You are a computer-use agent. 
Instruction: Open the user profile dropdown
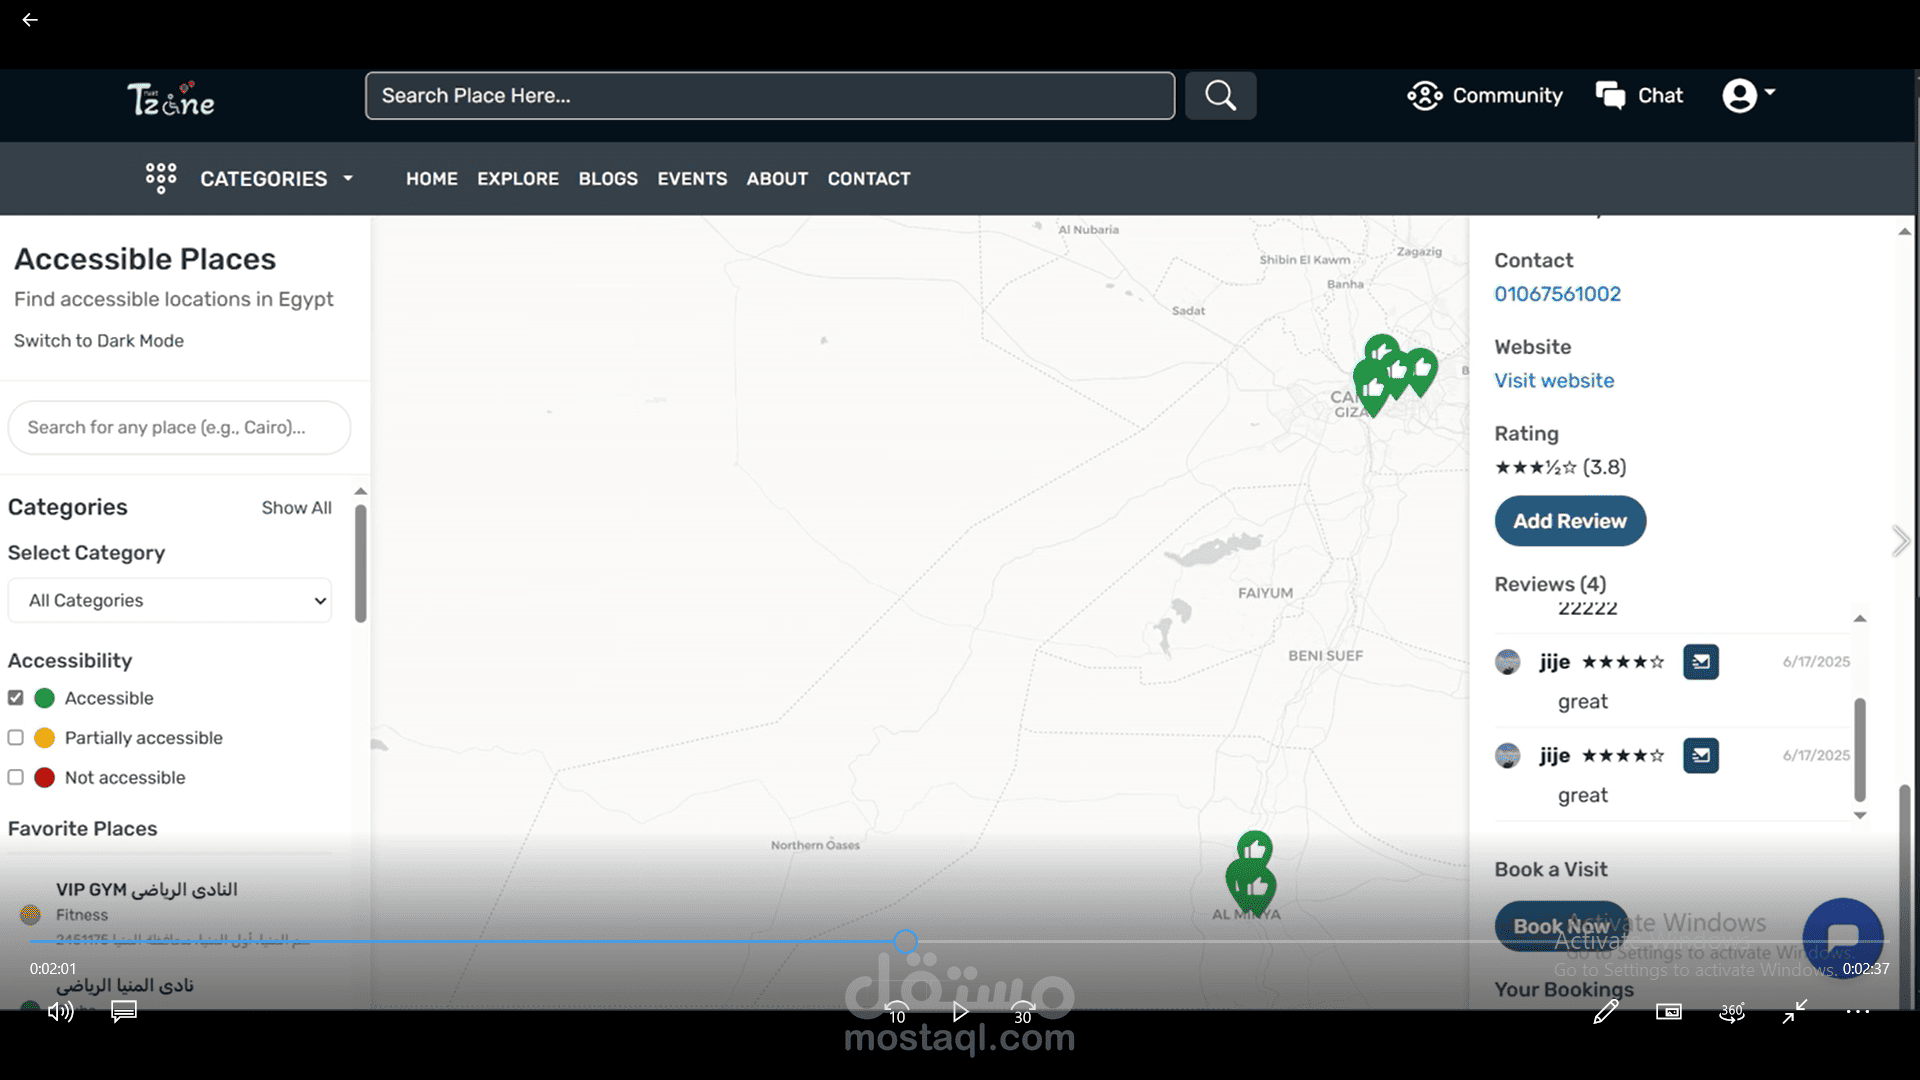[1748, 95]
